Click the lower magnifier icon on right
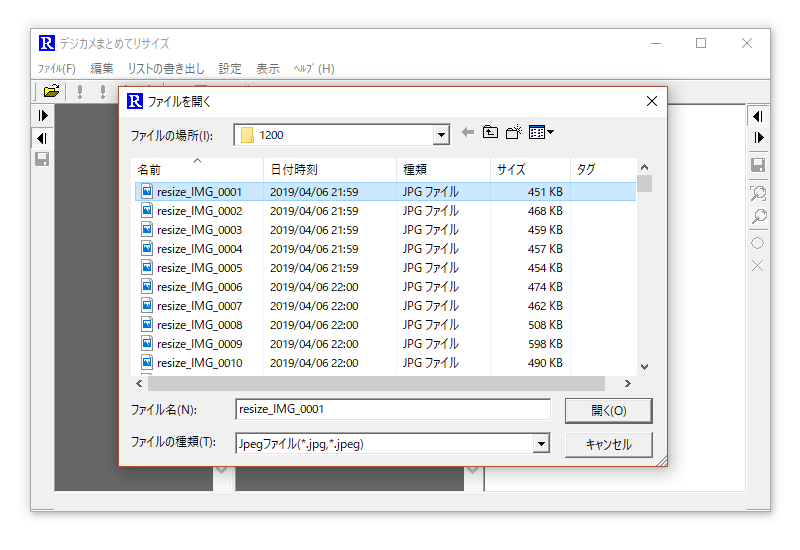The width and height of the screenshot is (800, 550). click(x=759, y=217)
